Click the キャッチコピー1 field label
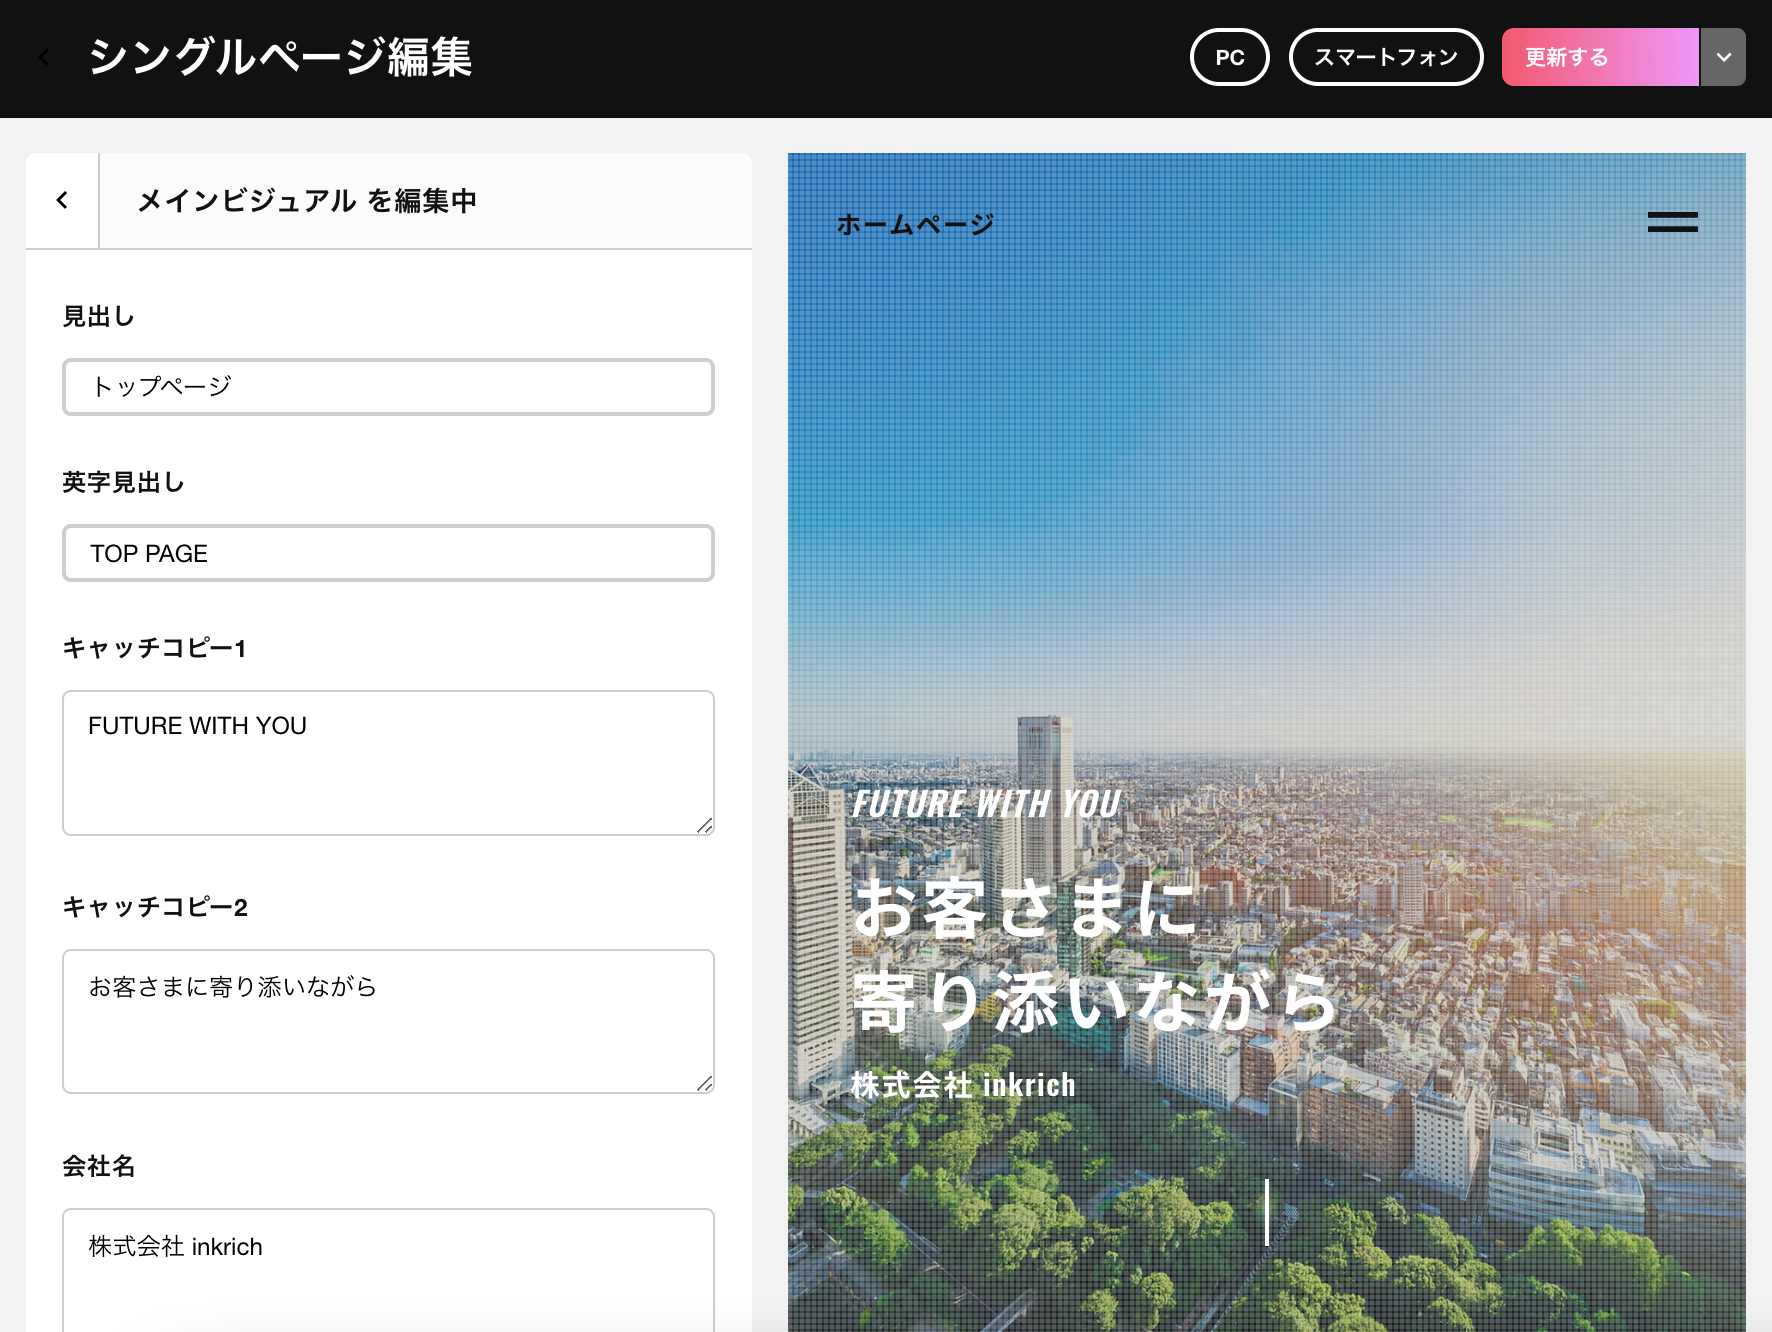Screen dimensions: 1772x1332 (x=154, y=648)
